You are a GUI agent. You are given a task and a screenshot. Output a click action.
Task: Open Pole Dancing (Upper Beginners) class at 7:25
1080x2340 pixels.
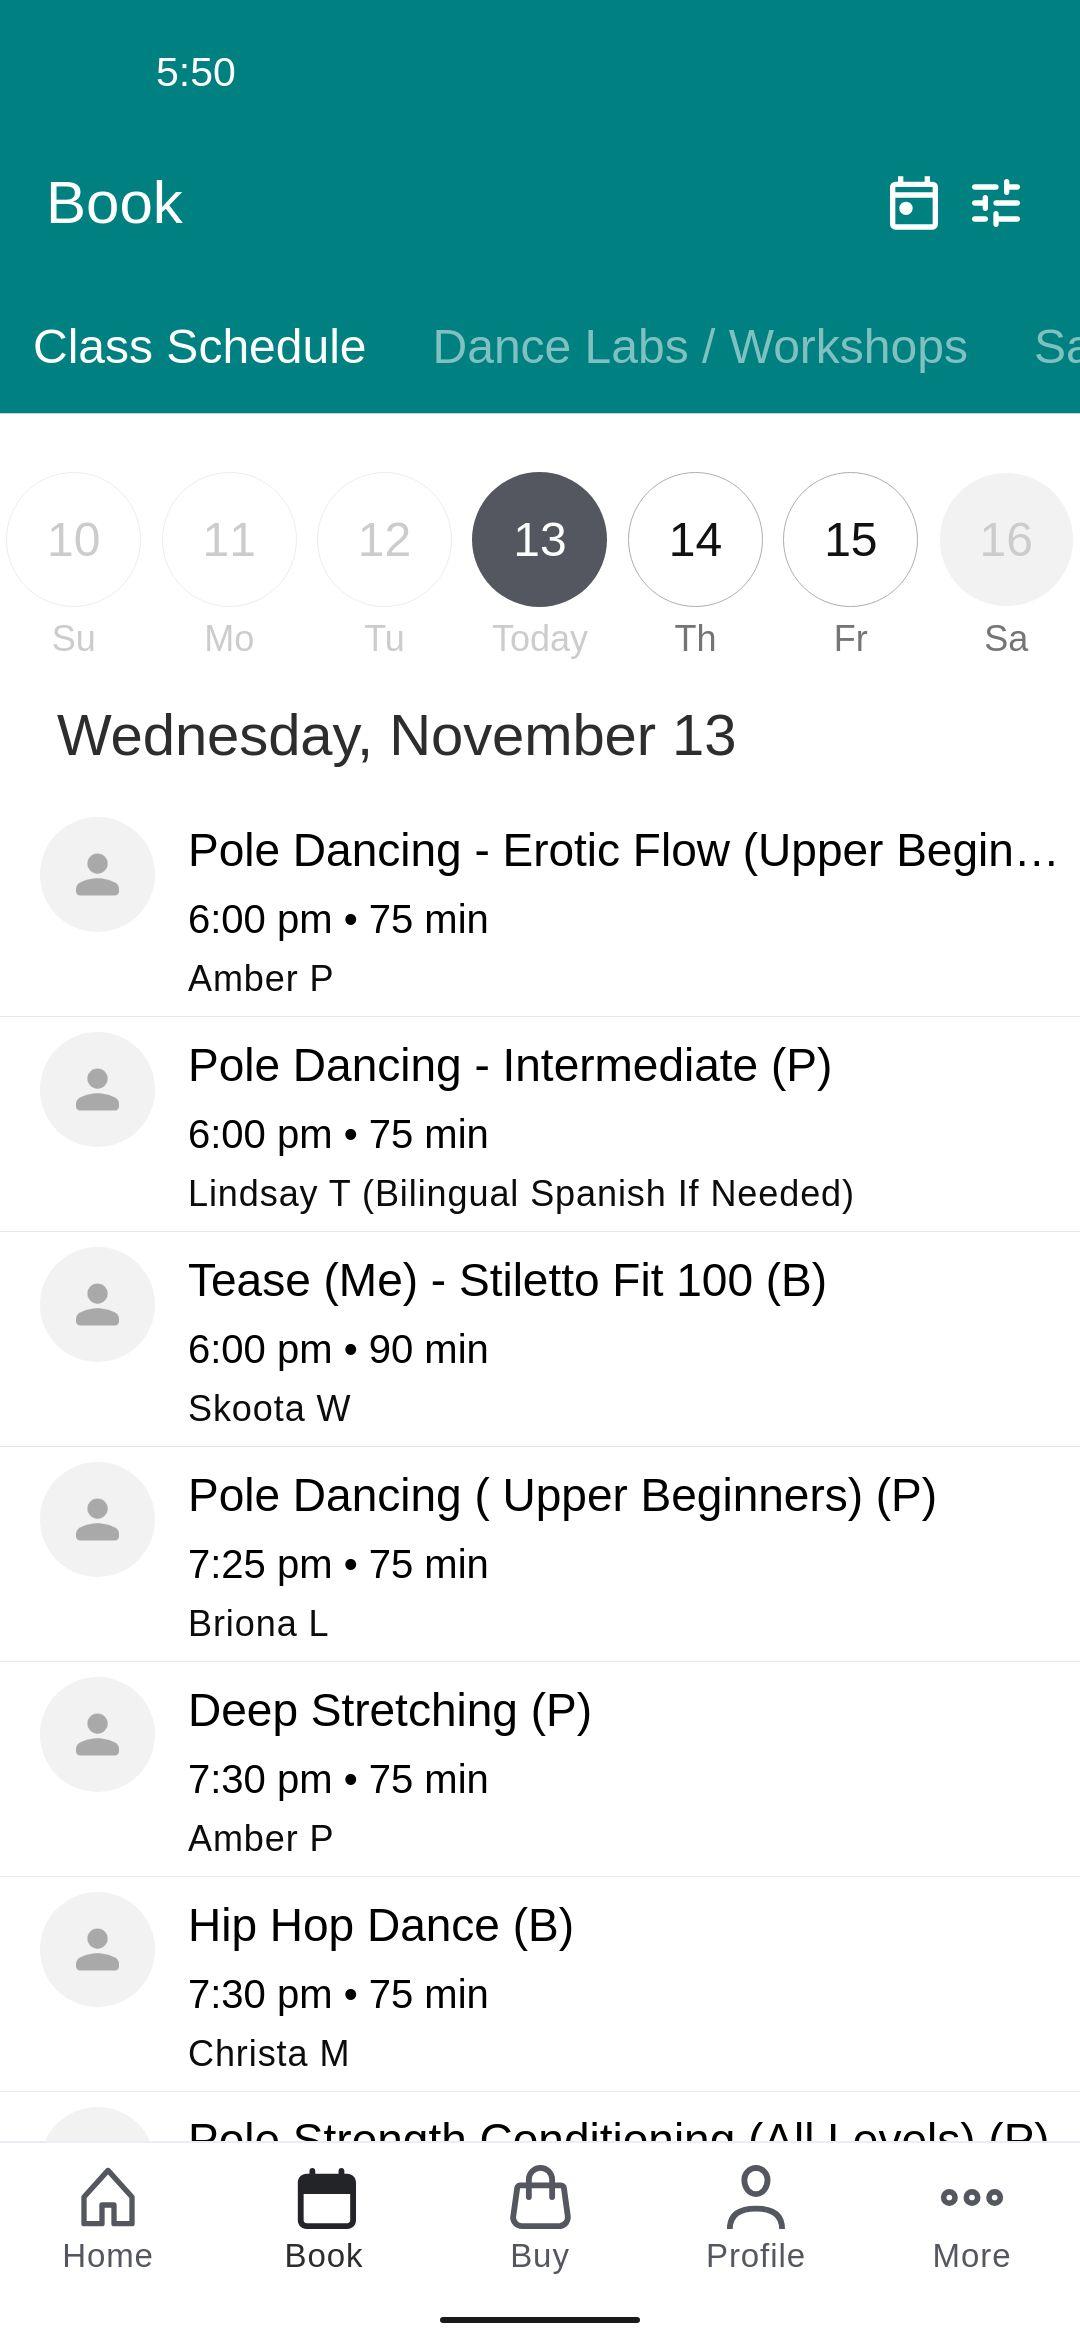[540, 1555]
